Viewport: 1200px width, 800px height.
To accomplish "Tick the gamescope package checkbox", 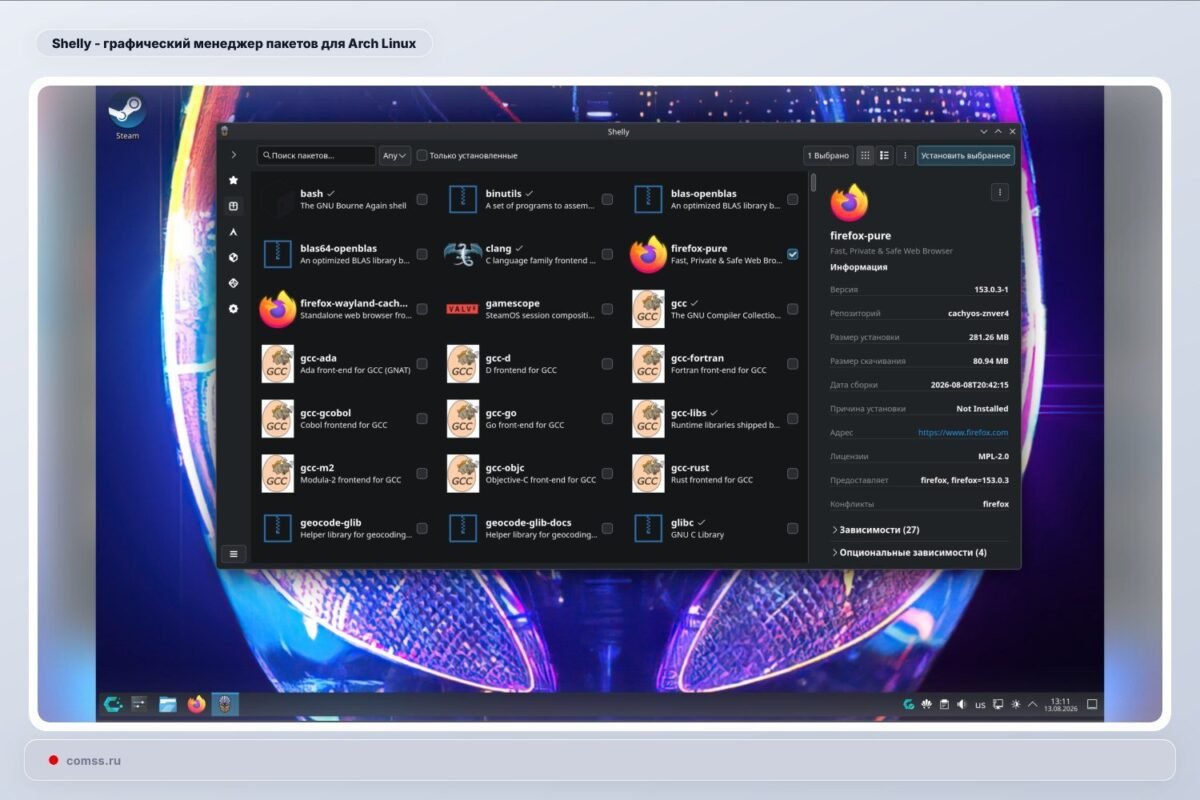I will tap(607, 309).
